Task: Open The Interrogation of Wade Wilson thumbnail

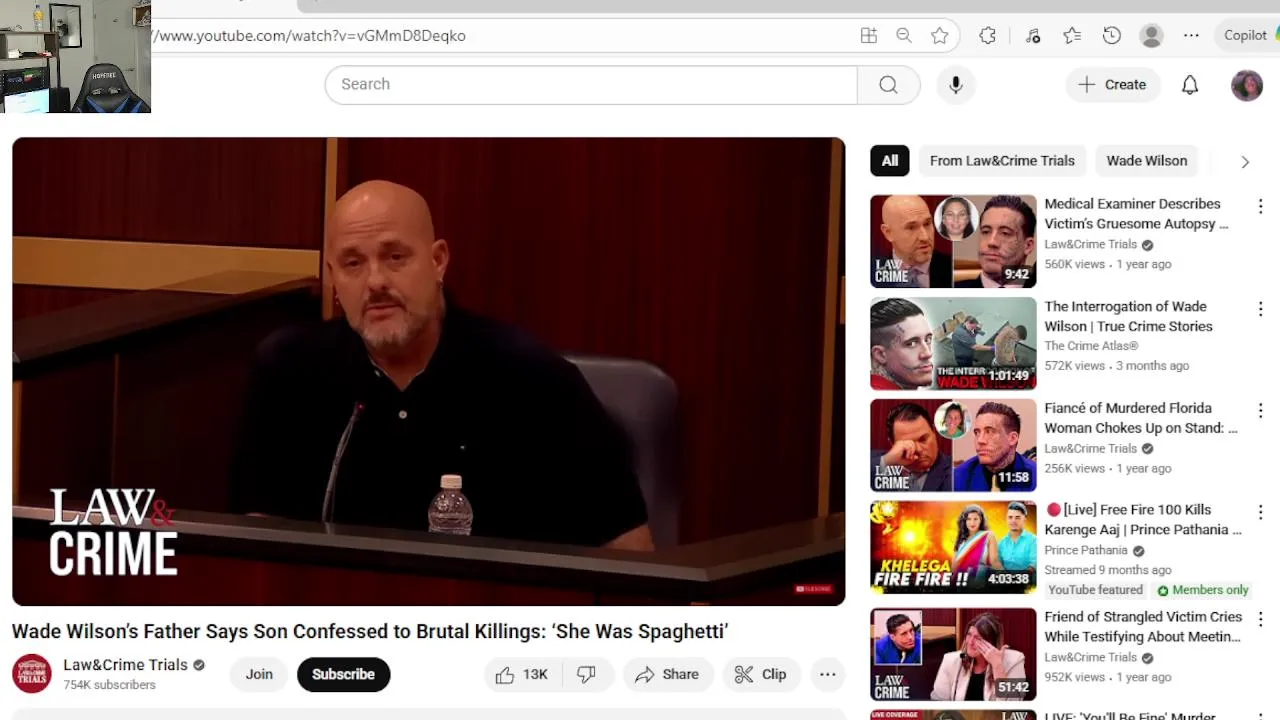Action: 953,343
